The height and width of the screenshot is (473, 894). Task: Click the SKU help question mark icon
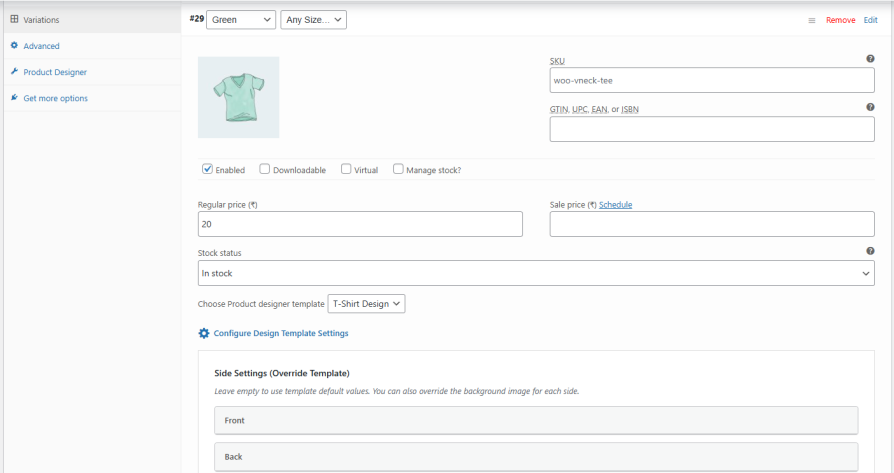point(870,59)
